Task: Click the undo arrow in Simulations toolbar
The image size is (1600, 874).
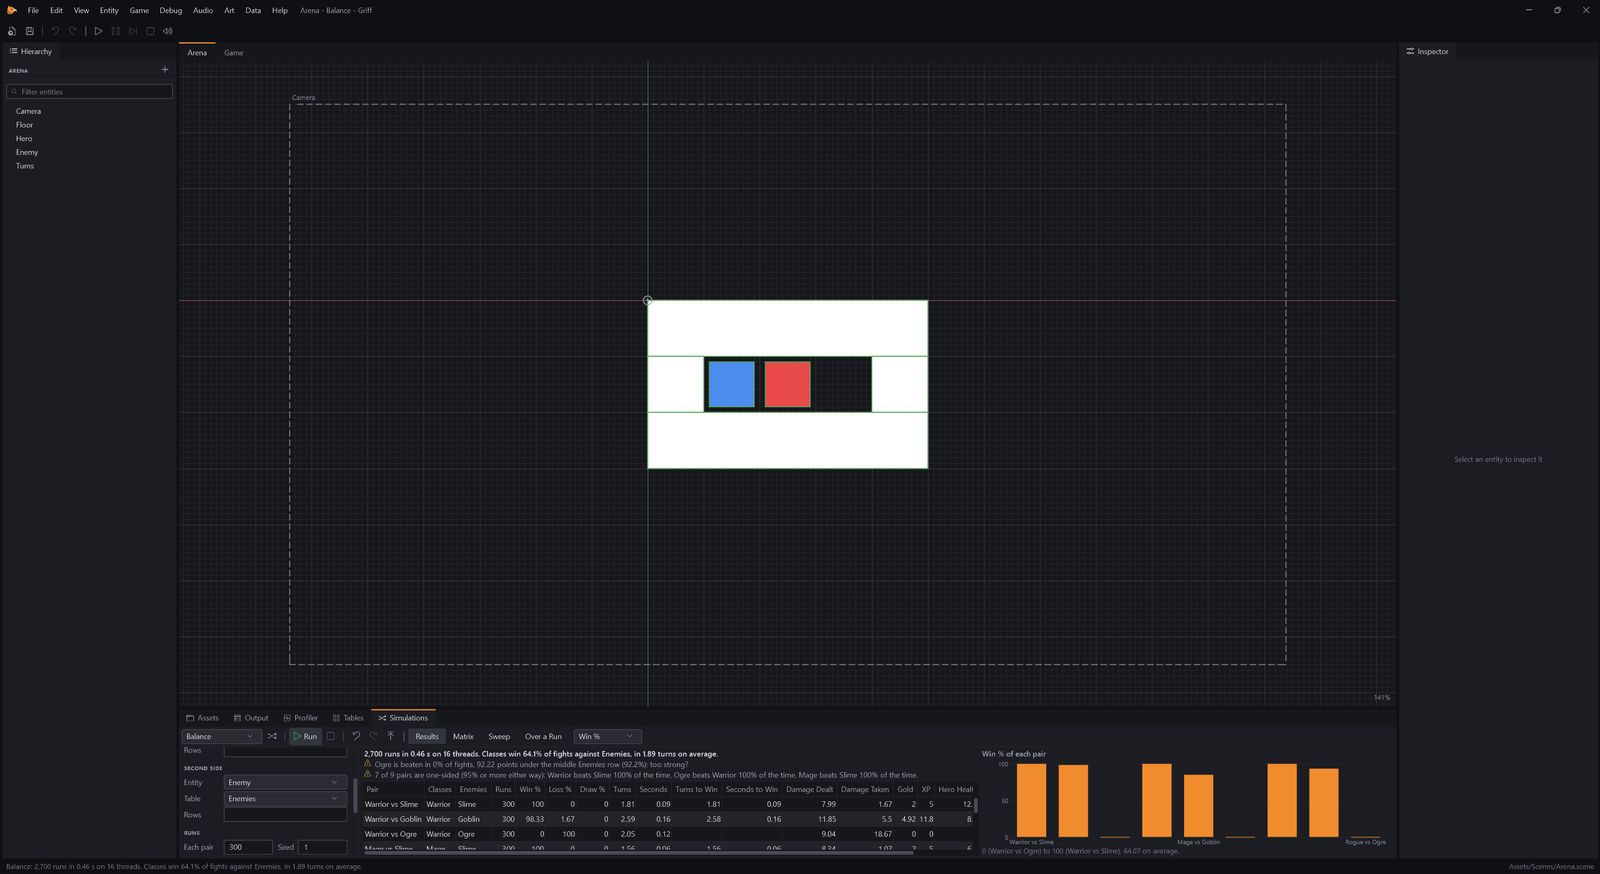Action: pos(356,736)
